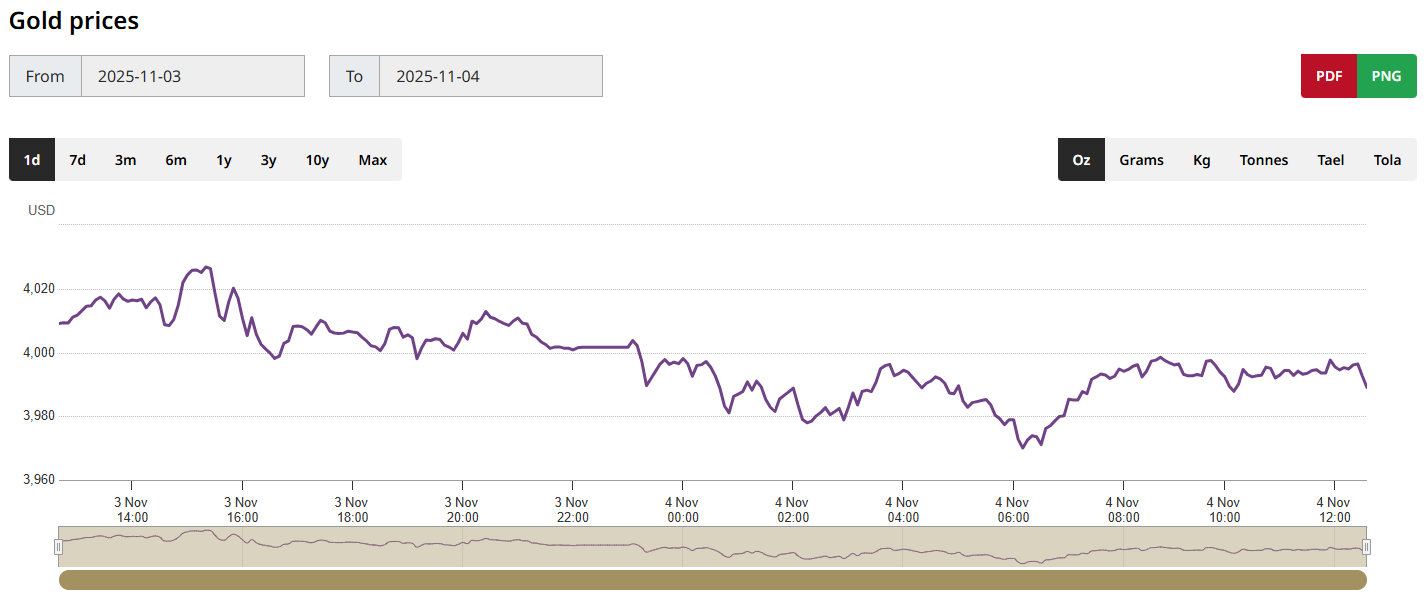Screen dimensions: 1424x603
Task: Pick the Tola unit
Action: 1387,160
